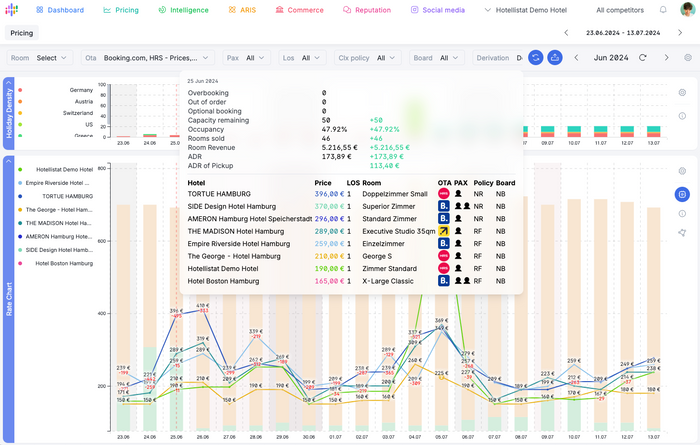Click the Jun 2024 month label

pos(611,58)
